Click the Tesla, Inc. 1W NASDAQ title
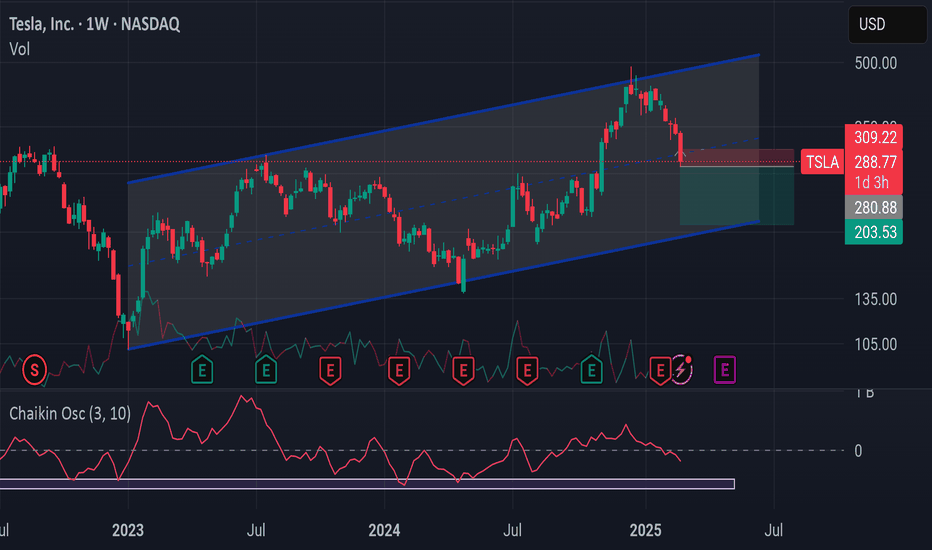This screenshot has height=550, width=932. 95,24
